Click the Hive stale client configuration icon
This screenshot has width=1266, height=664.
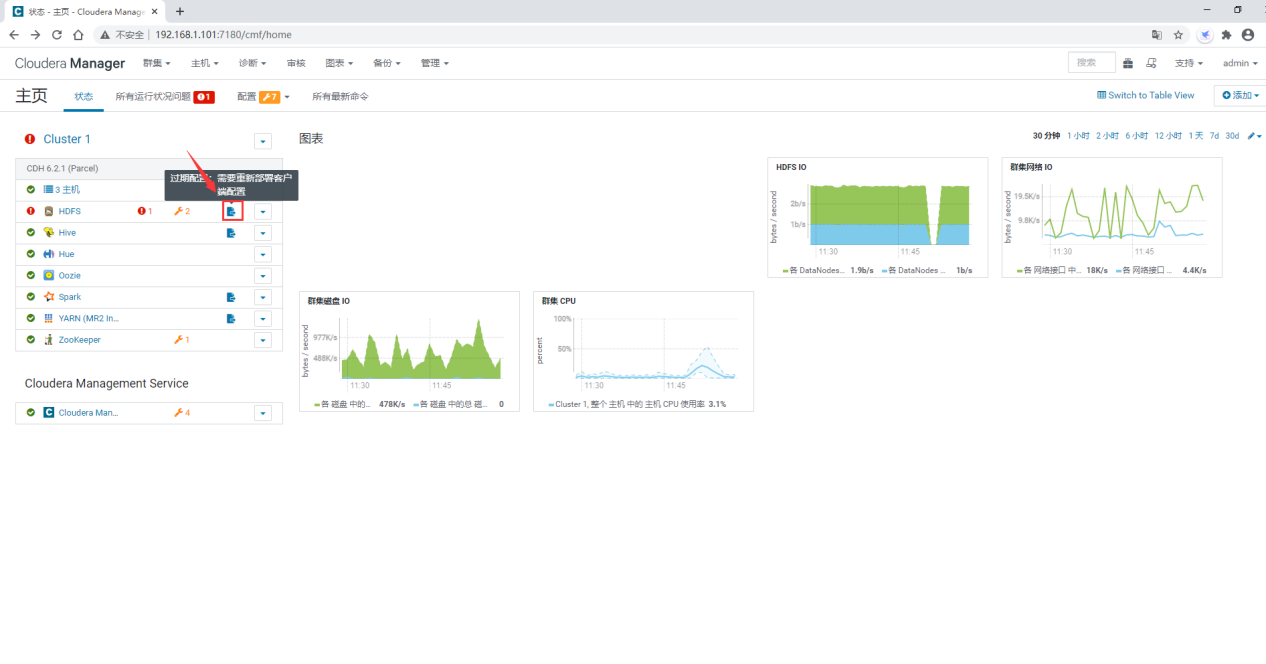[231, 233]
